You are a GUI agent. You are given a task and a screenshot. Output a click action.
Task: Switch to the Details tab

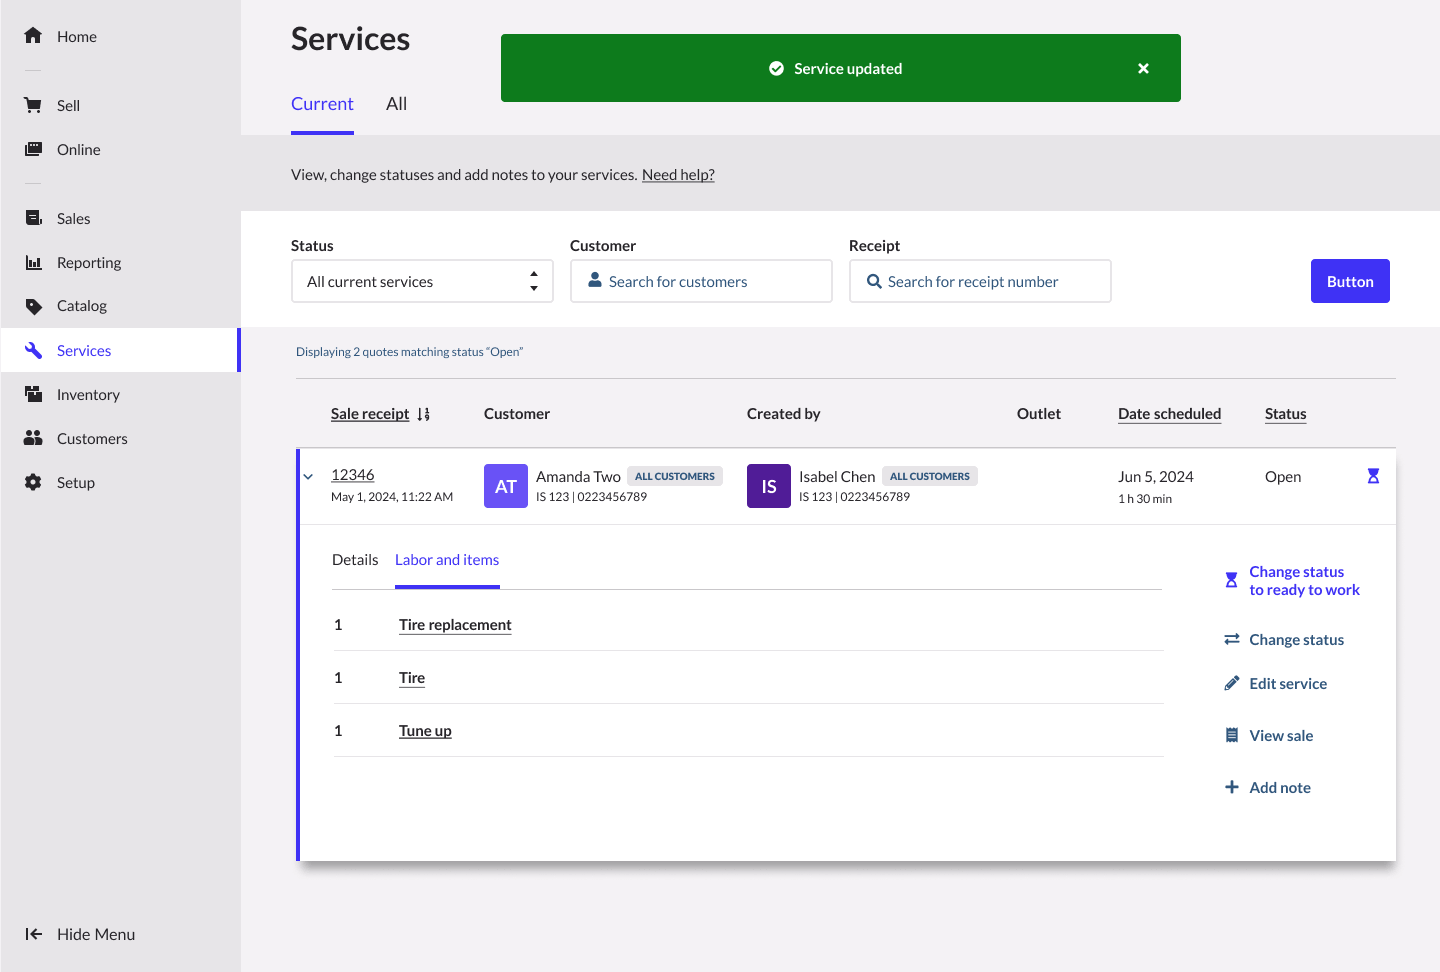coord(355,560)
